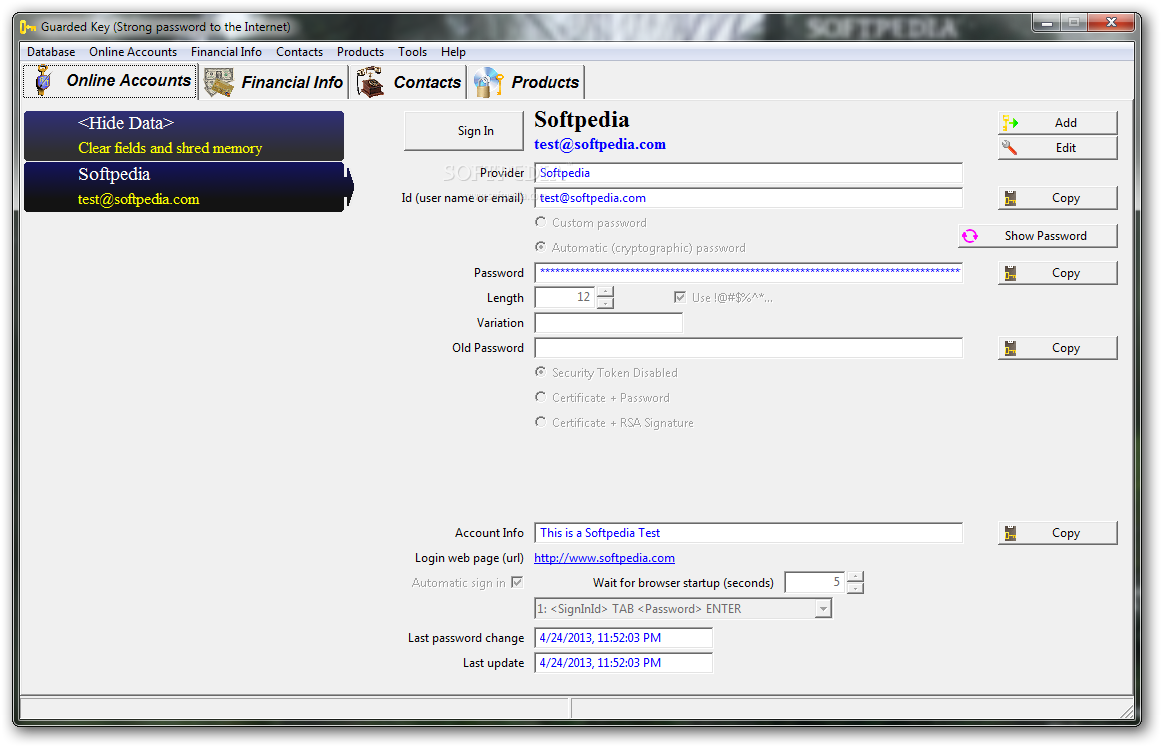Viewport: 1162px width, 747px height.
Task: Open the Tools menu
Action: tap(412, 52)
